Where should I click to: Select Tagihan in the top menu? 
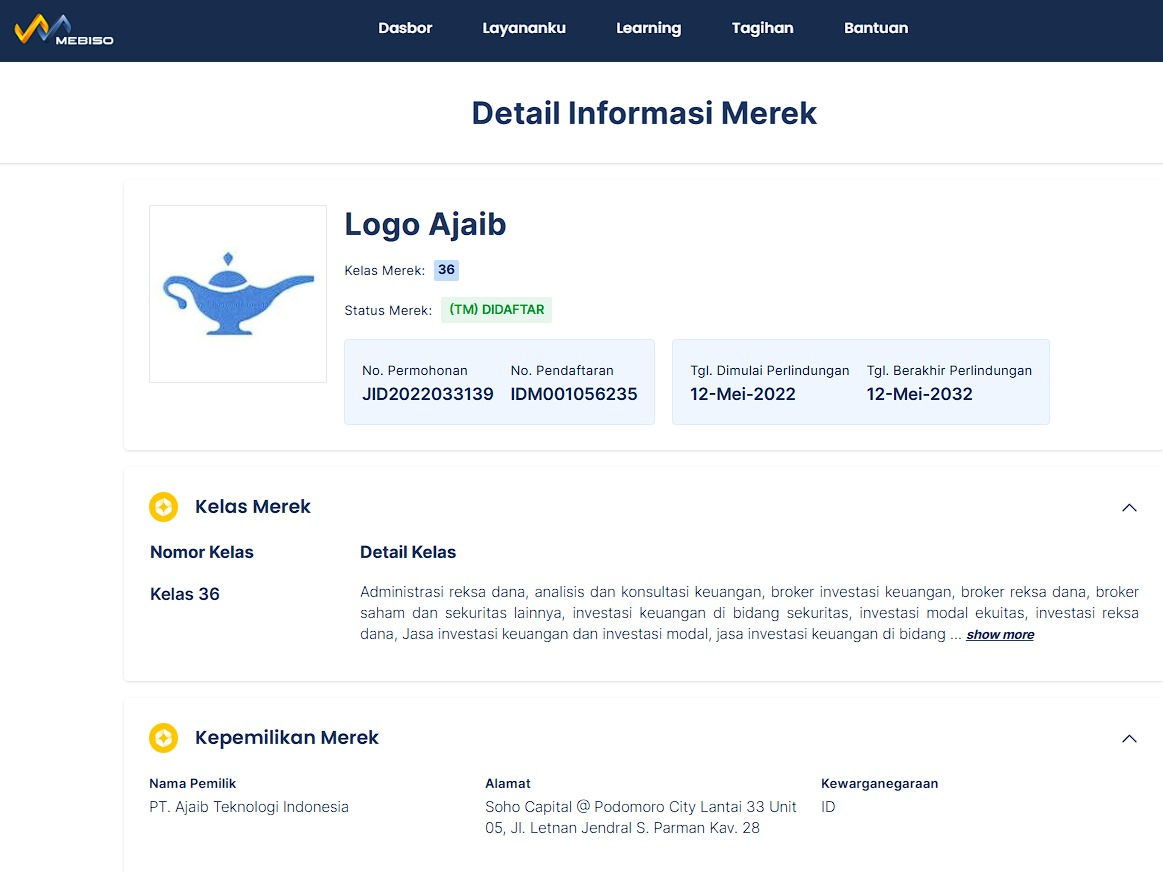[x=762, y=28]
